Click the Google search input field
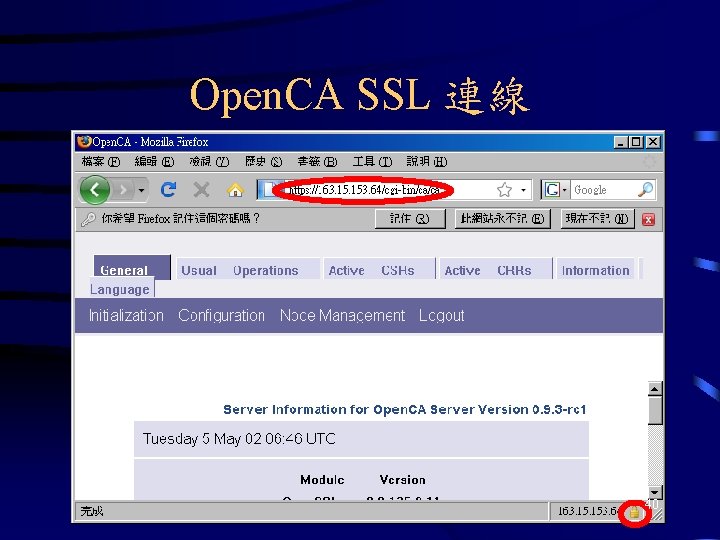The height and width of the screenshot is (540, 720). tap(603, 190)
